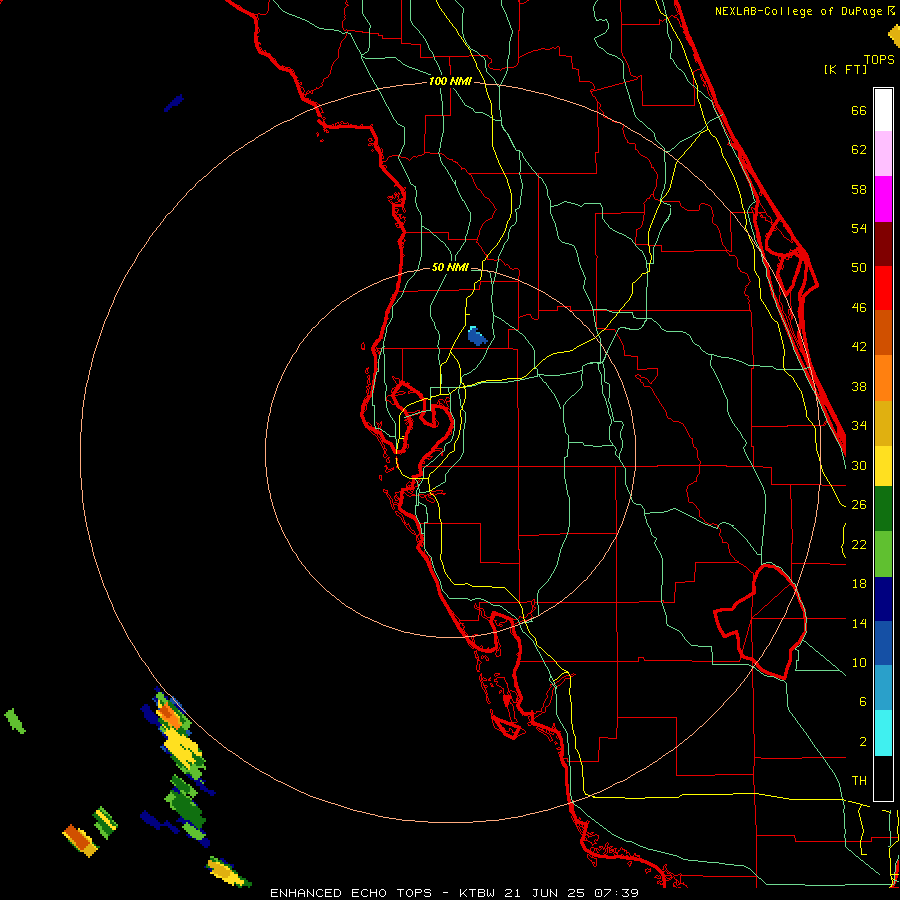Screen dimensions: 900x900
Task: Click the lone green echo at far left edge
Action: [15, 721]
